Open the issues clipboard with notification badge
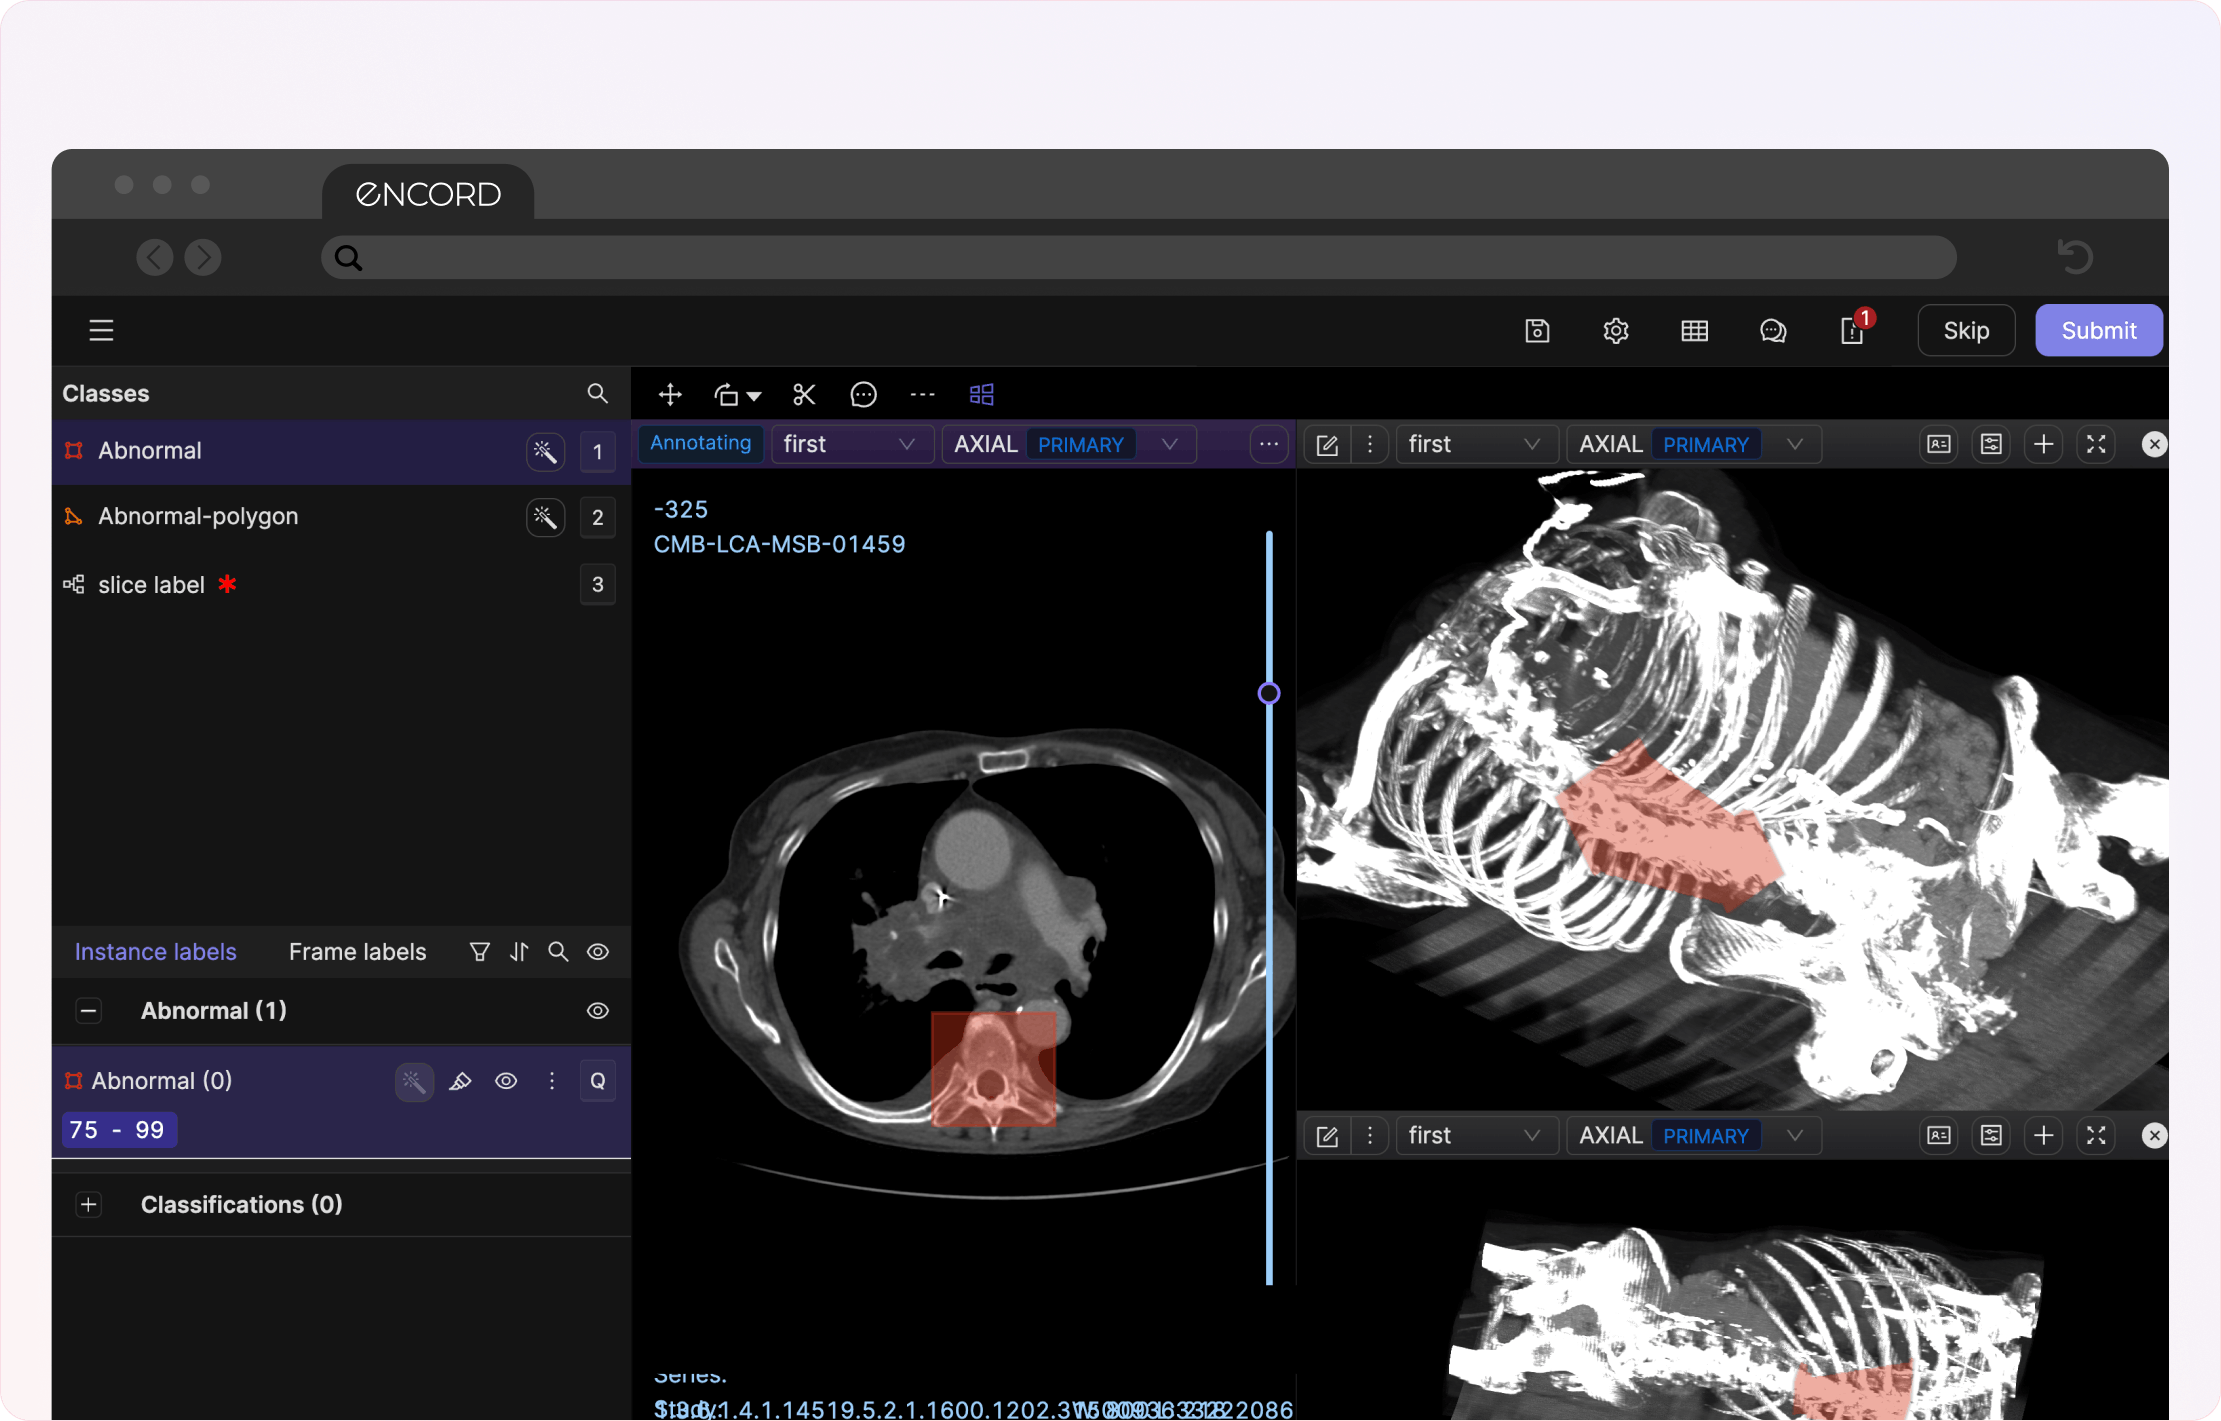This screenshot has height=1421, width=2221. click(x=1852, y=331)
